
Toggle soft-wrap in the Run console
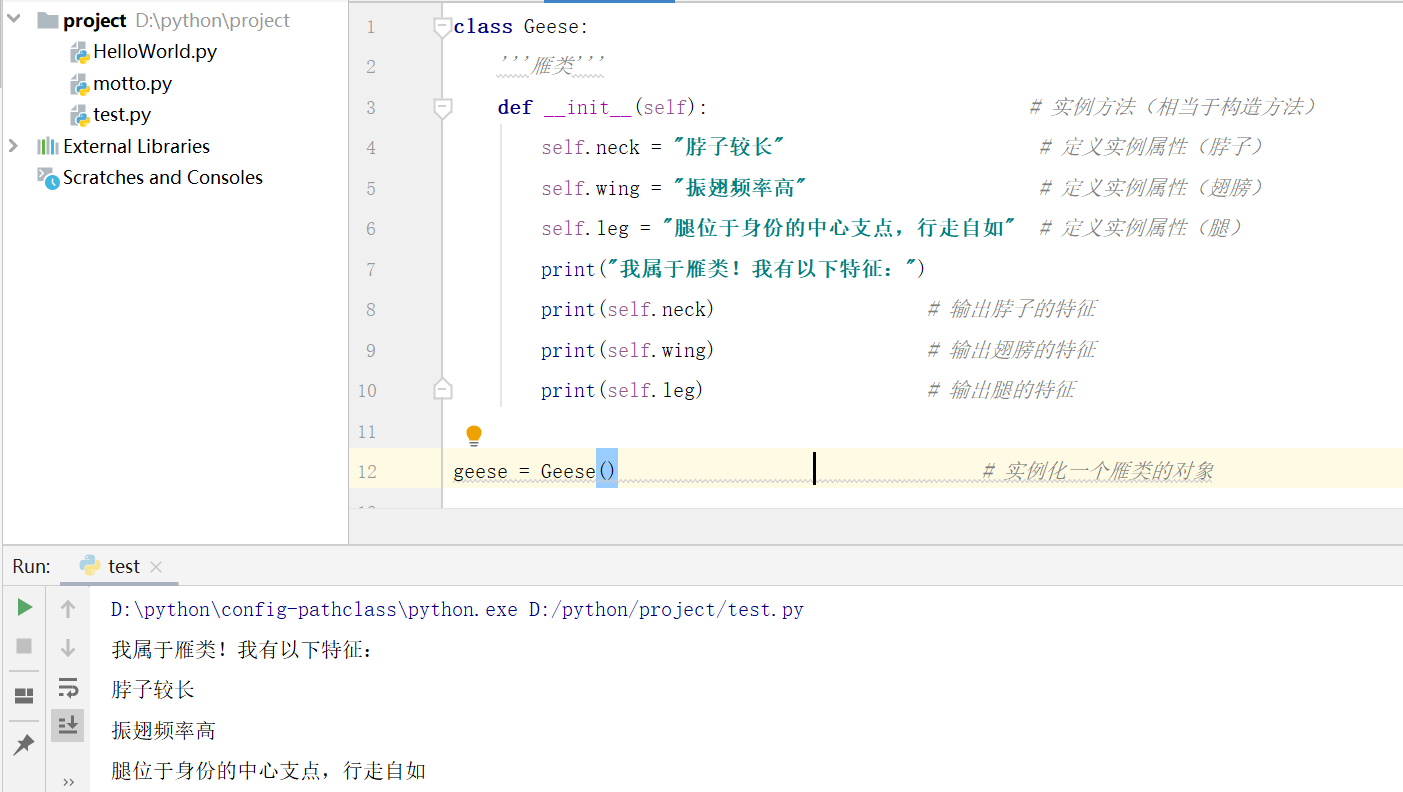(68, 687)
